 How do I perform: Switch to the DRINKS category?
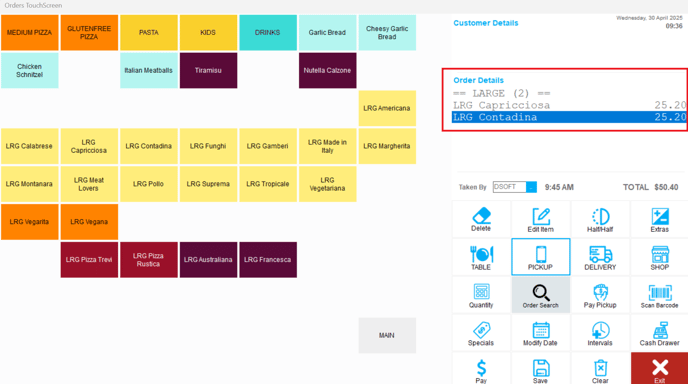click(268, 32)
